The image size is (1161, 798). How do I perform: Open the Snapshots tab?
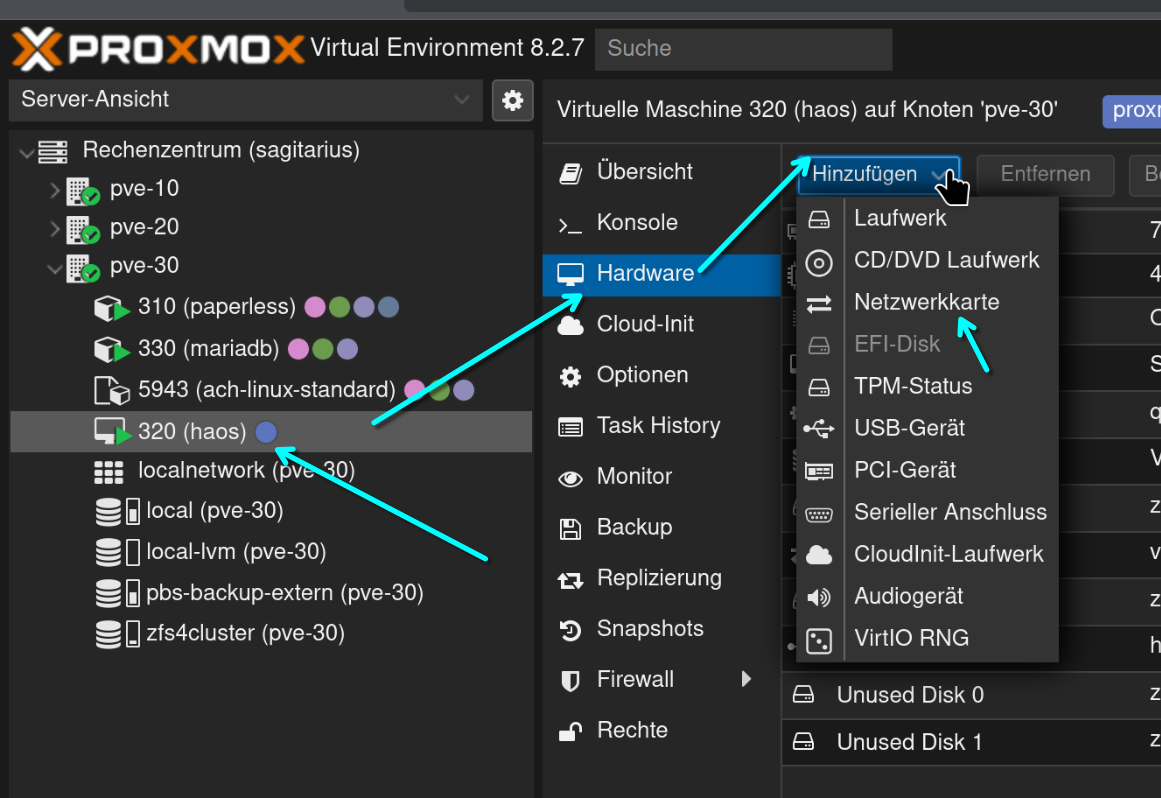coord(661,629)
